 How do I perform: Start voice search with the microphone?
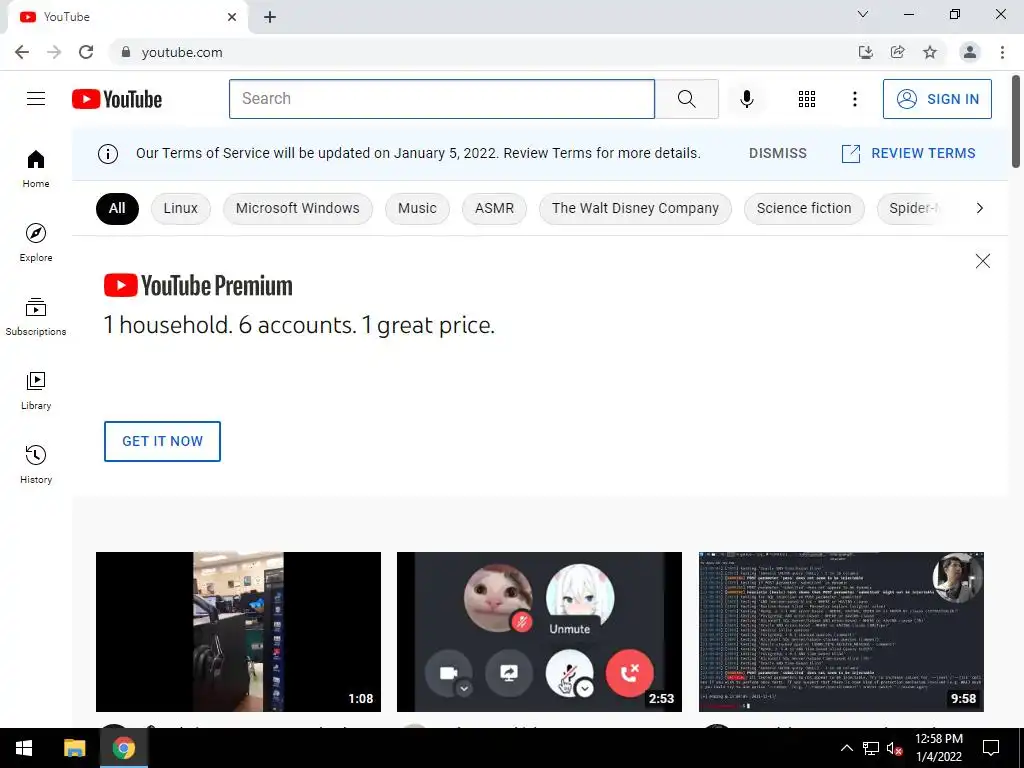click(x=746, y=99)
